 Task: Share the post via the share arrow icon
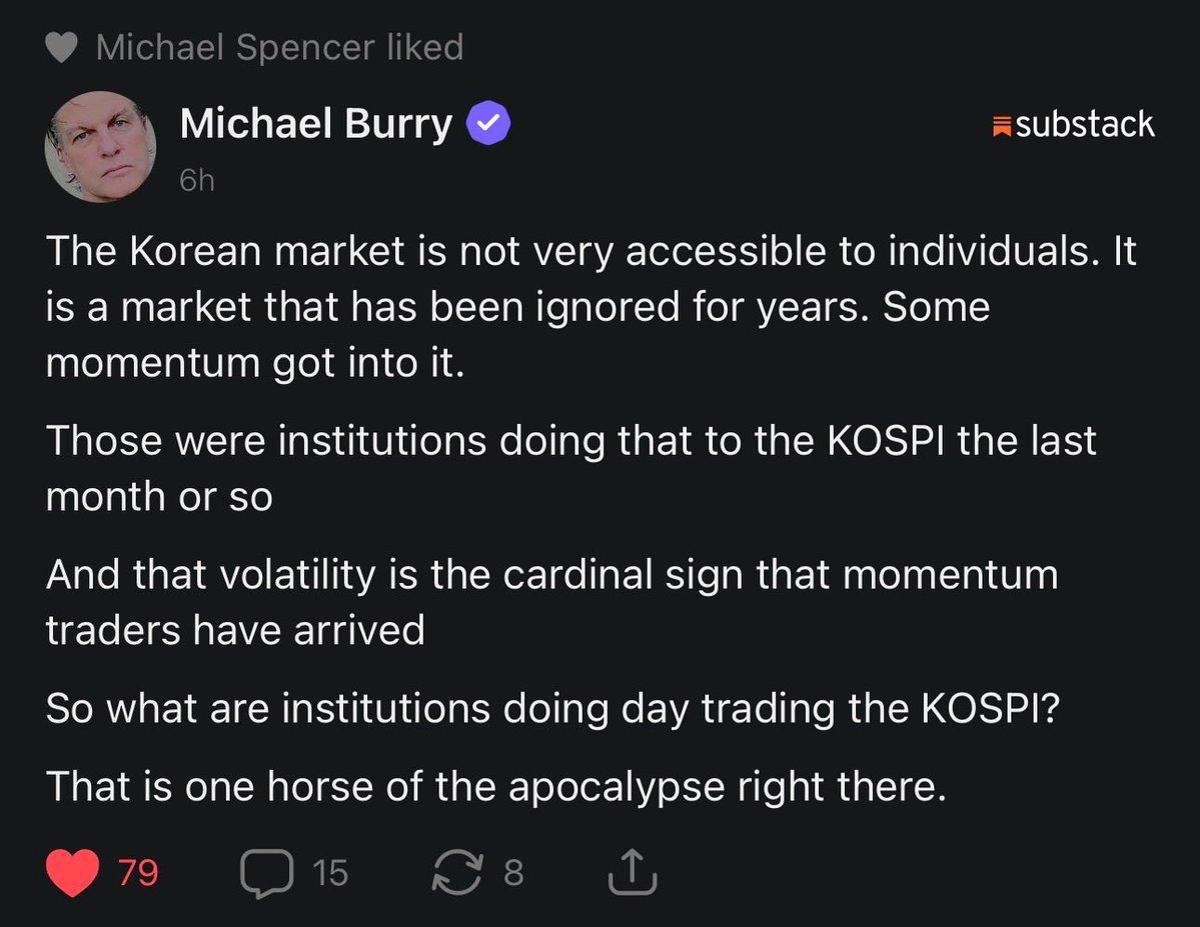point(630,871)
